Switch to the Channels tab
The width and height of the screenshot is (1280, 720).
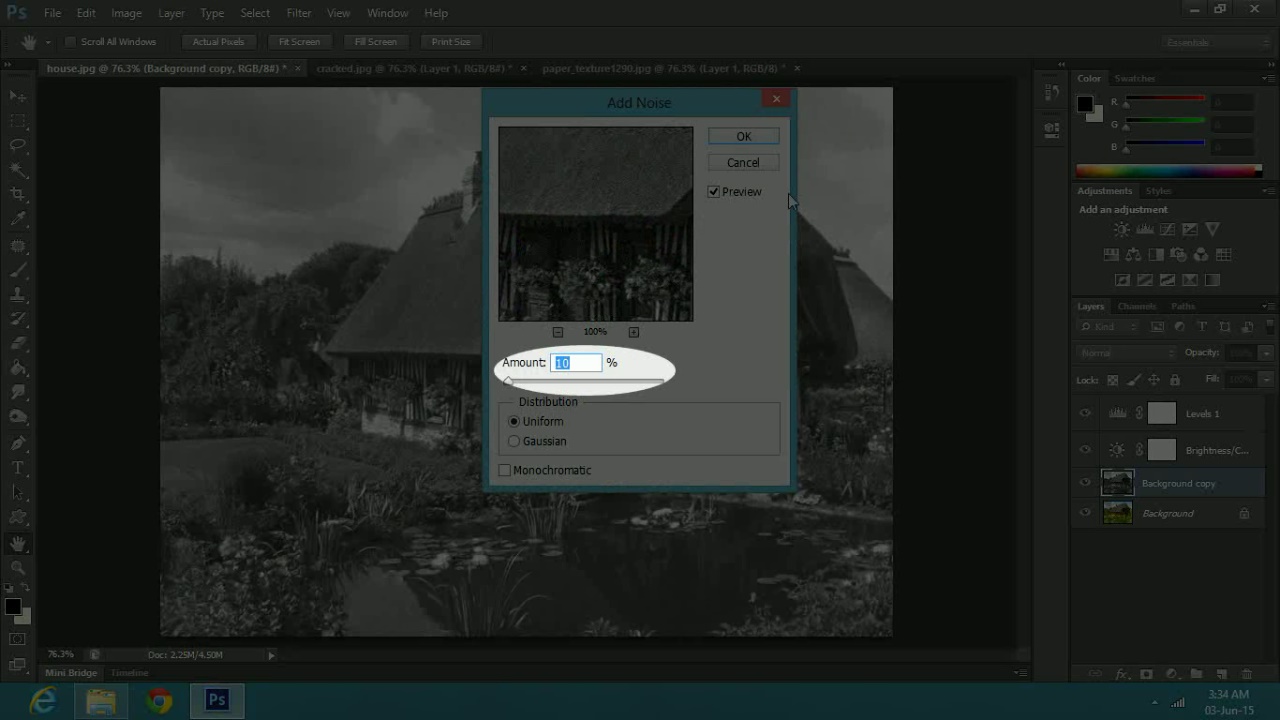pos(1137,307)
